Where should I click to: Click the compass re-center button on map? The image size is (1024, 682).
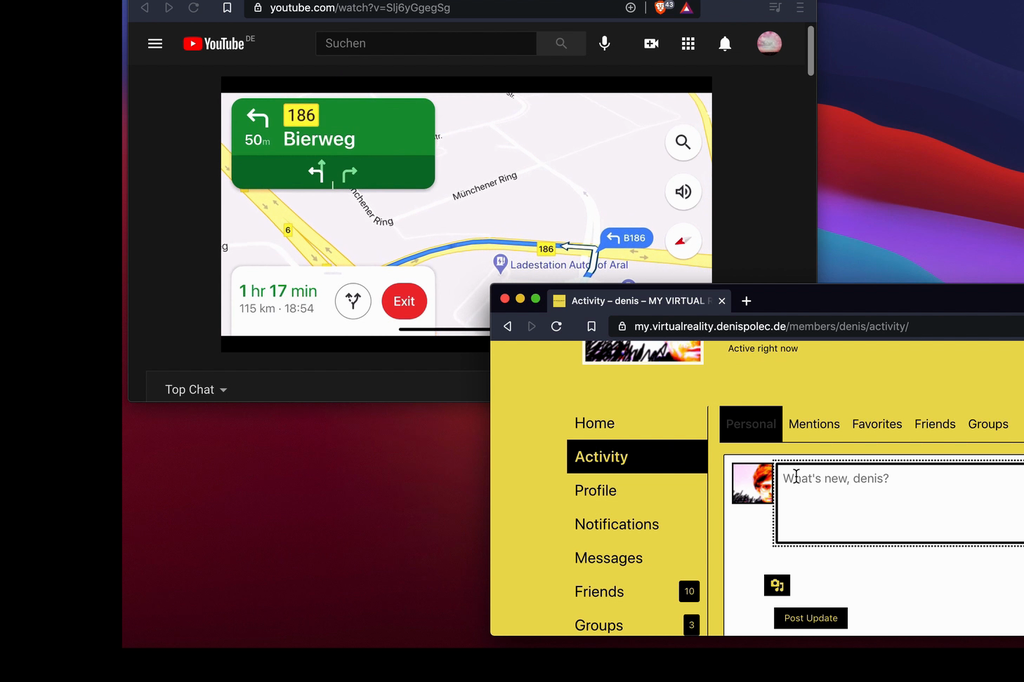point(683,241)
